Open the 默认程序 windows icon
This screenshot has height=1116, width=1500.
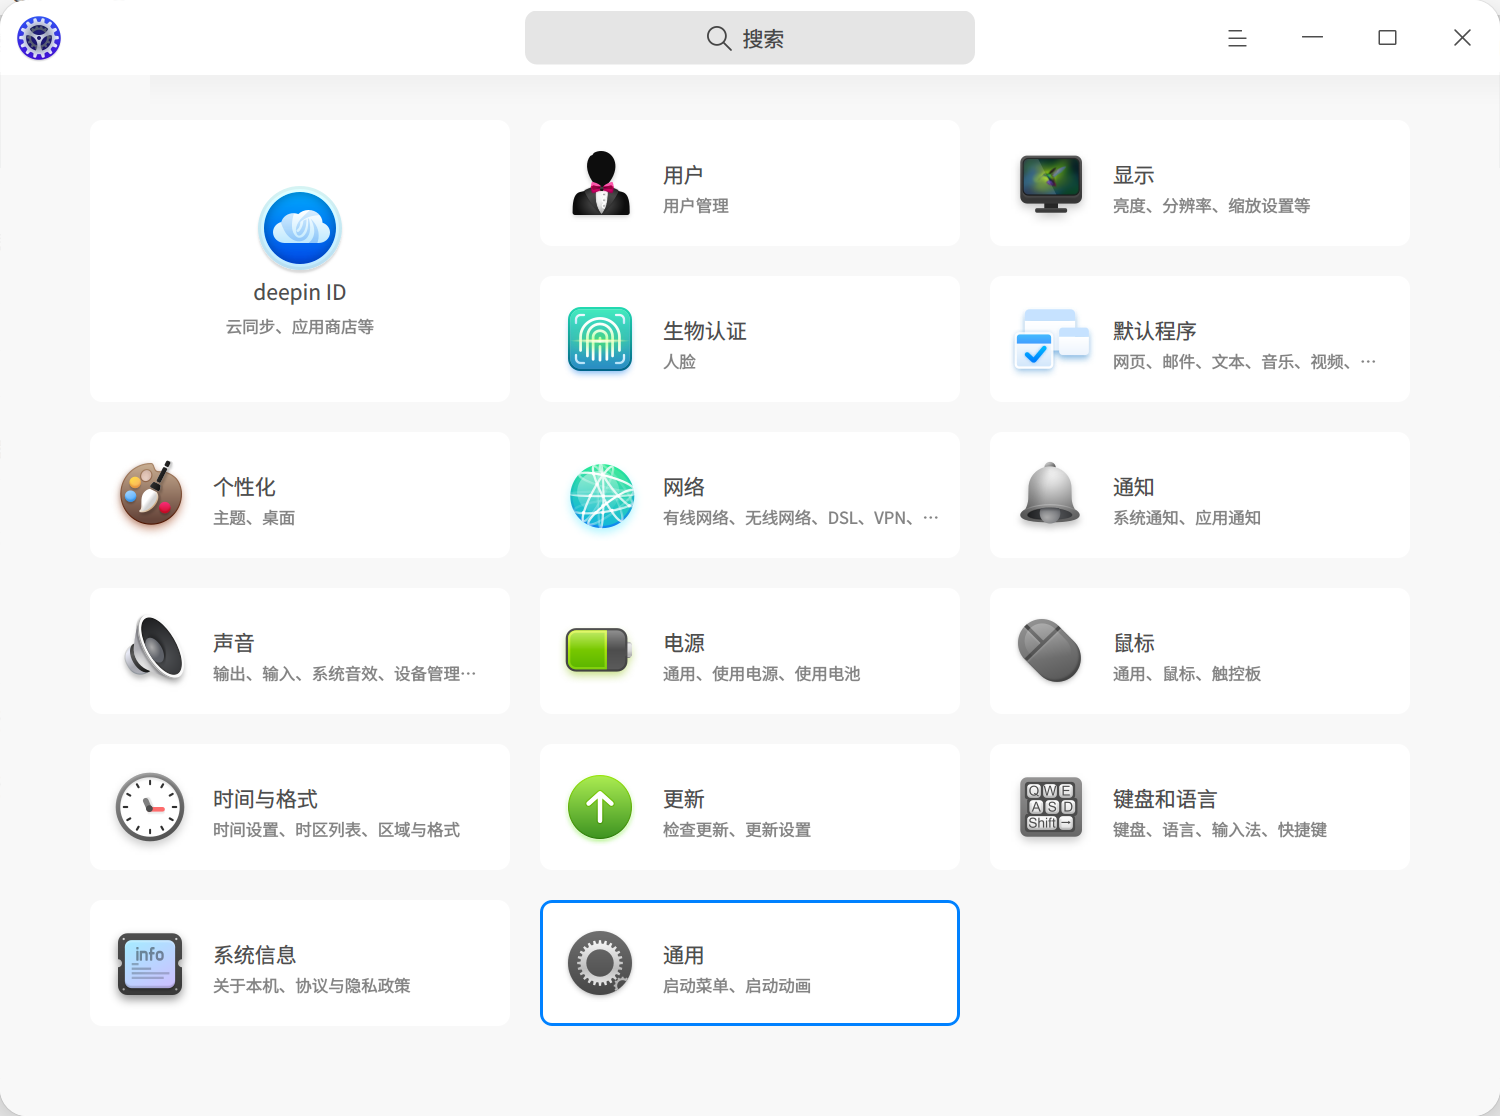[1051, 339]
